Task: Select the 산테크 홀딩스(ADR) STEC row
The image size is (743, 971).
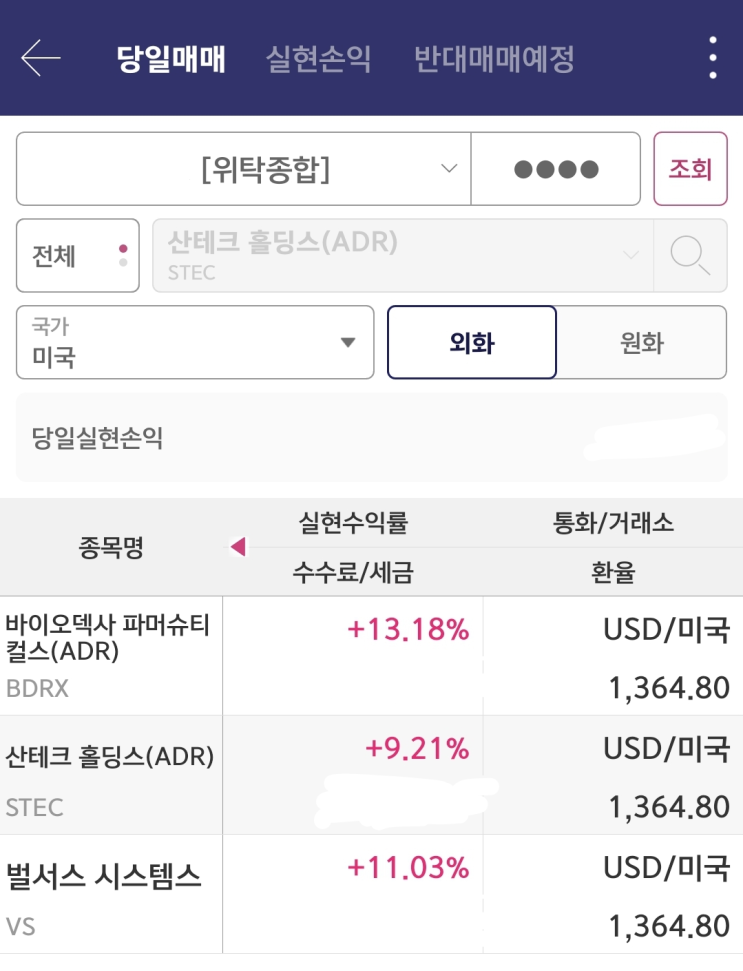Action: click(x=110, y=775)
